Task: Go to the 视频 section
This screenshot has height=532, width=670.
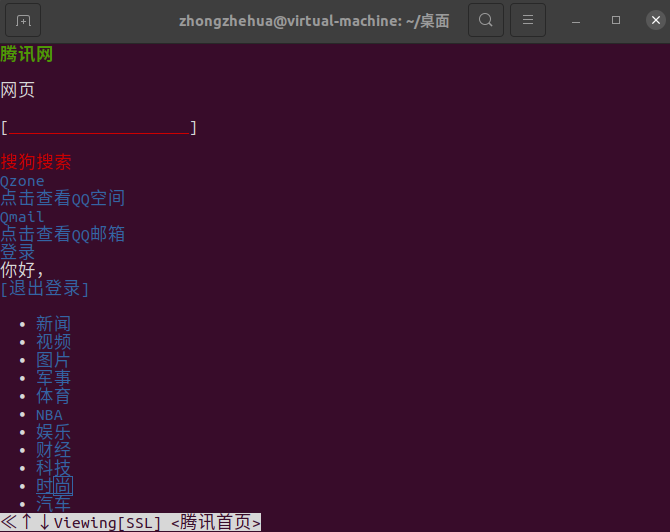Action: pyautogui.click(x=53, y=342)
